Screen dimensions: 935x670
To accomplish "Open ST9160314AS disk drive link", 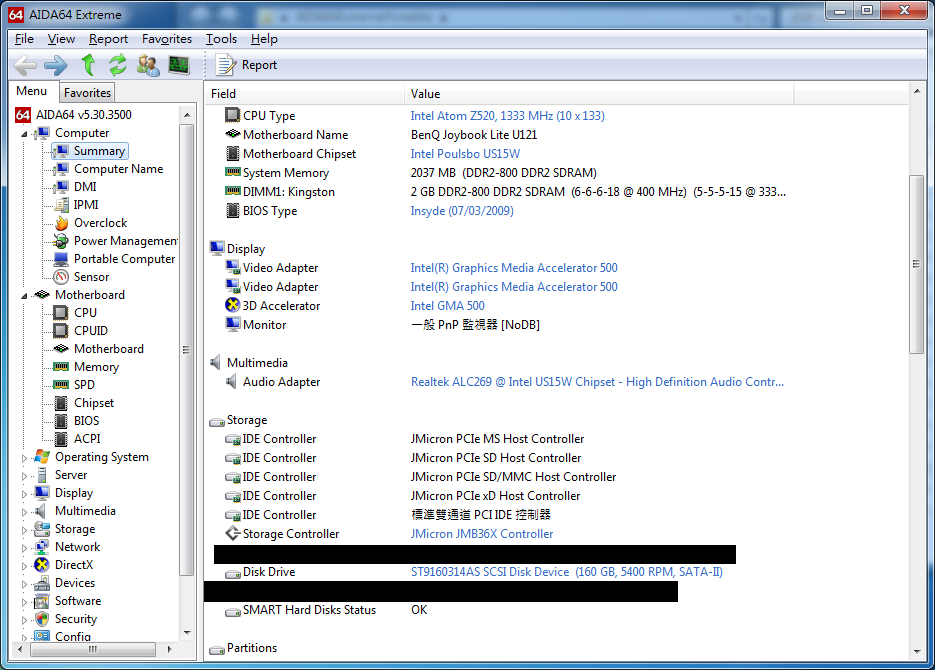I will 566,572.
